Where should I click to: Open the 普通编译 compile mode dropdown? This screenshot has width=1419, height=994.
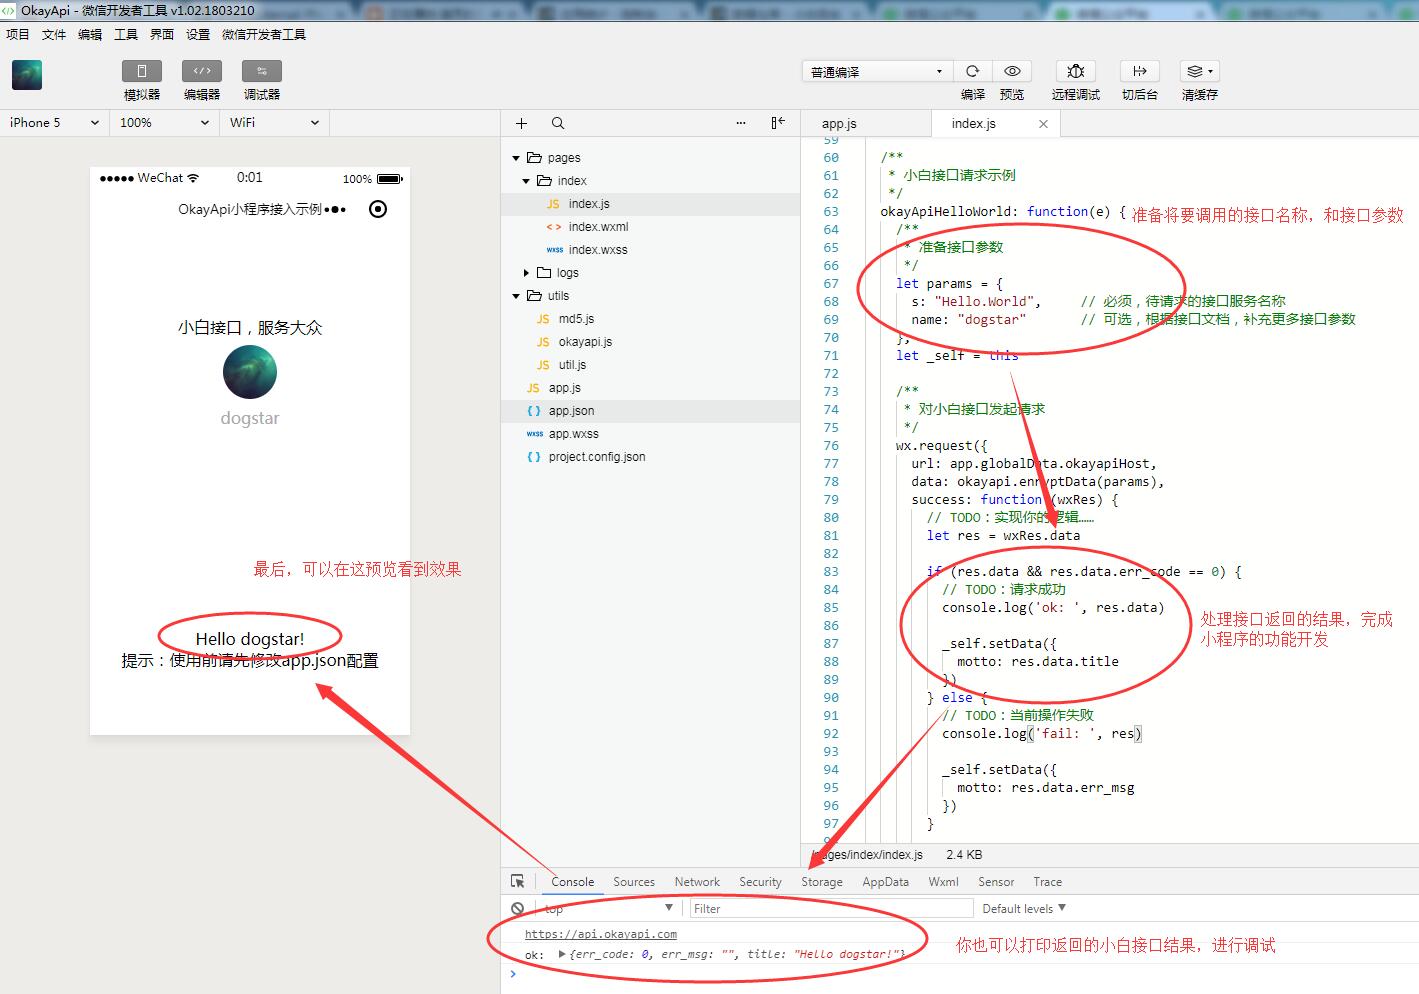pos(876,72)
